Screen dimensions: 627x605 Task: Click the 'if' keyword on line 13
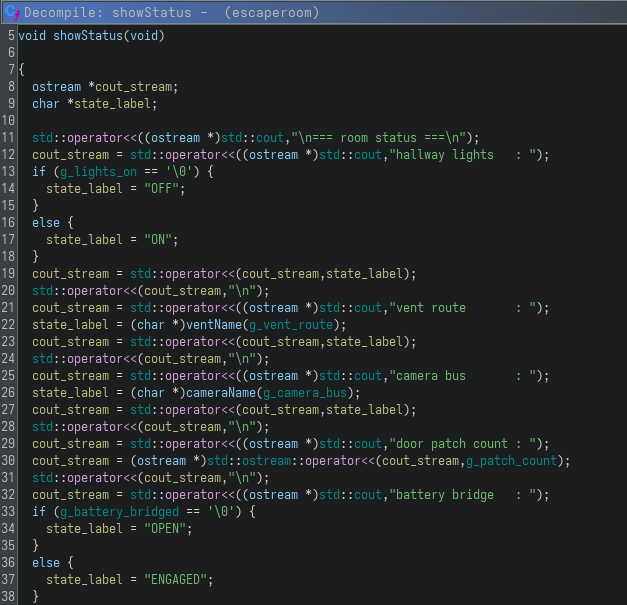pos(39,172)
